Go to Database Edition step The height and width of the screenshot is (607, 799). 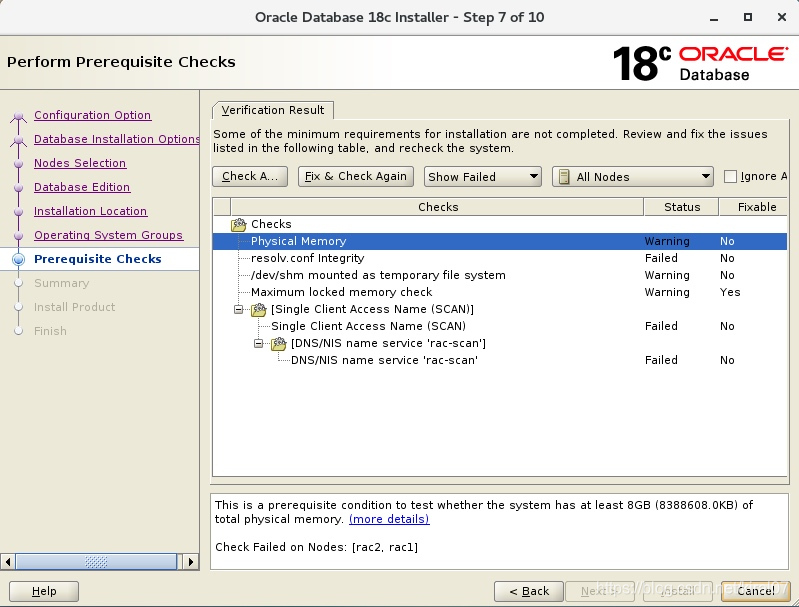coord(82,187)
